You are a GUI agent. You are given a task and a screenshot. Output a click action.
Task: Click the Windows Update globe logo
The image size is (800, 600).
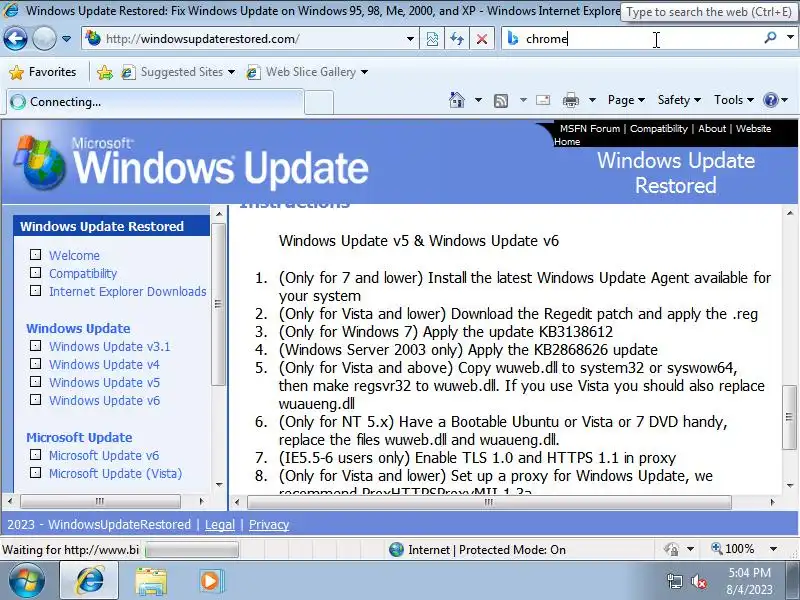[x=39, y=162]
